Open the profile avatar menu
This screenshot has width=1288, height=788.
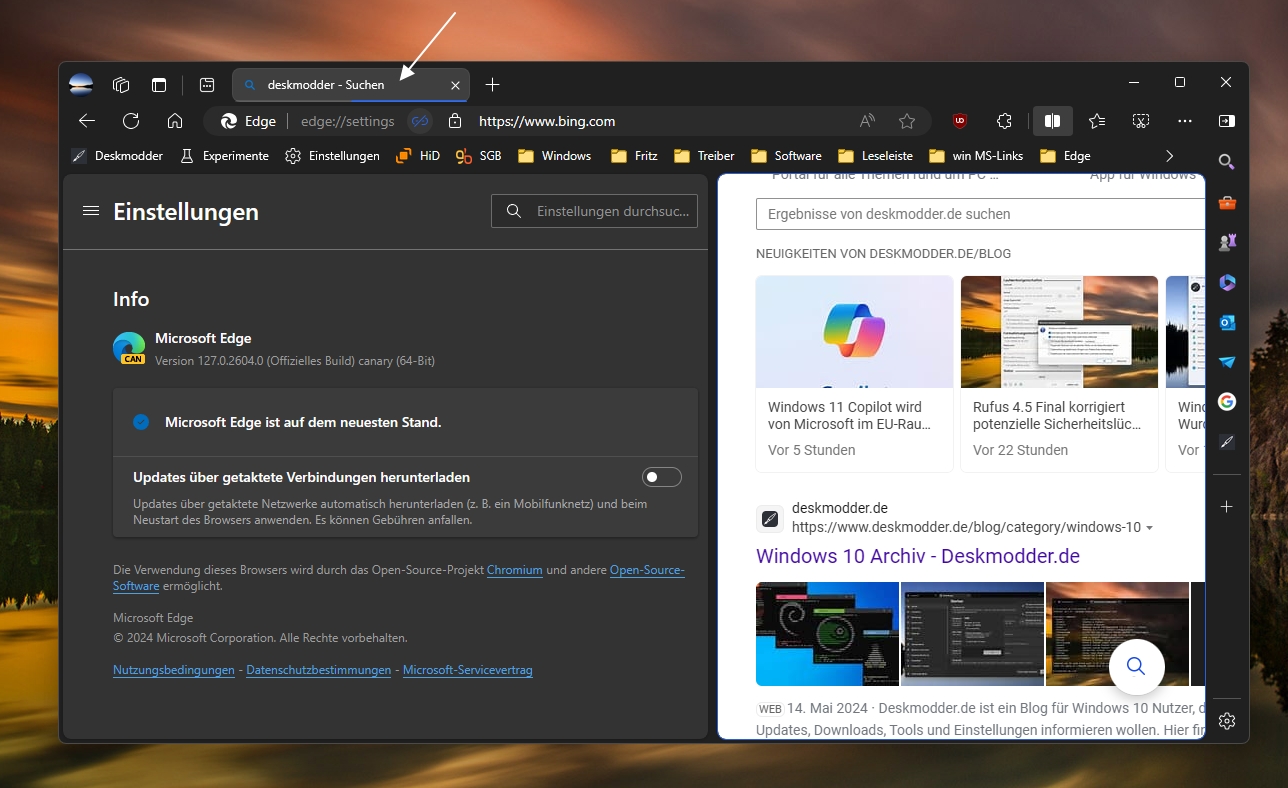click(x=81, y=85)
